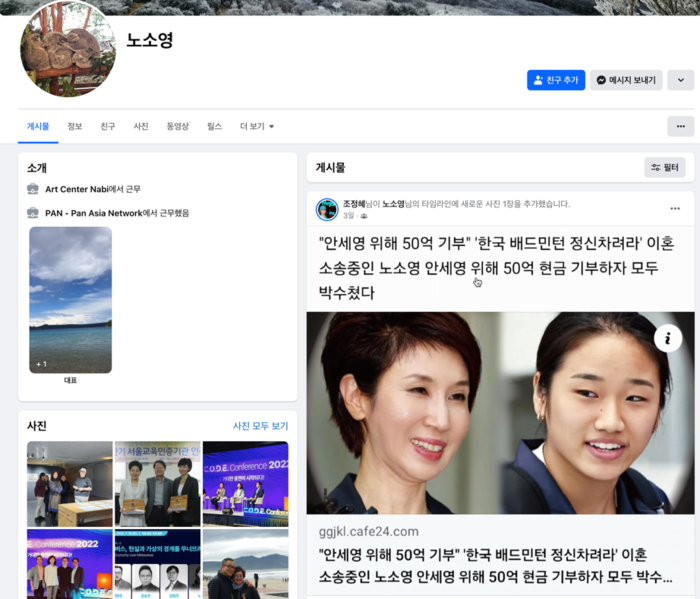Image resolution: width=700 pixels, height=599 pixels.
Task: Click the 친구 추가 button
Action: click(x=555, y=80)
